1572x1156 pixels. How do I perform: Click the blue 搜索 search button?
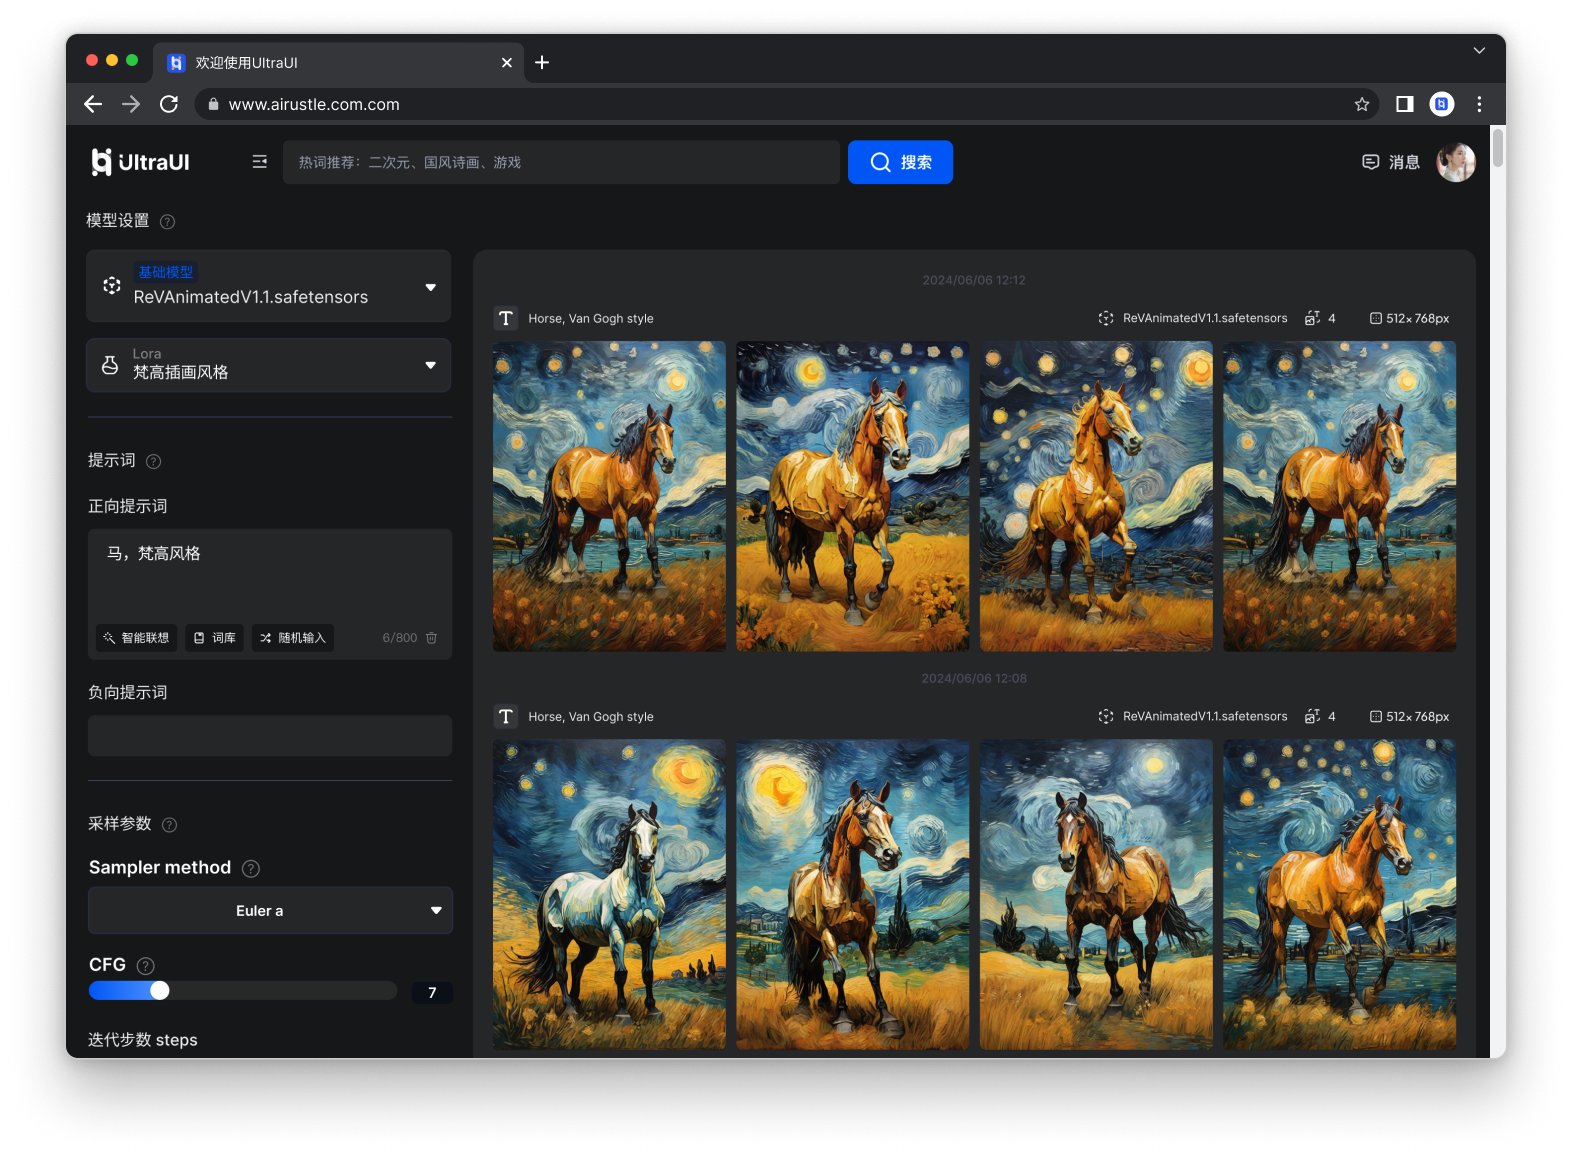pyautogui.click(x=900, y=162)
